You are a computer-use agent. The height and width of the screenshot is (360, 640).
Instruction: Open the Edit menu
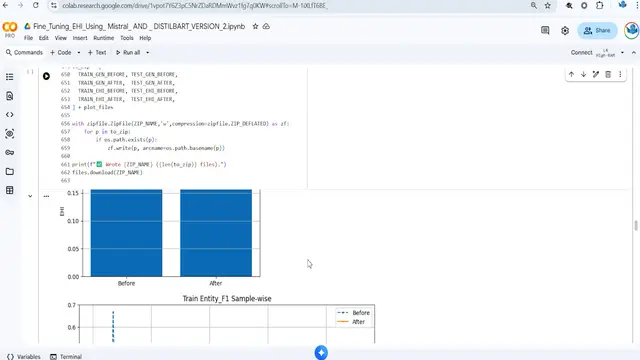pos(44,38)
